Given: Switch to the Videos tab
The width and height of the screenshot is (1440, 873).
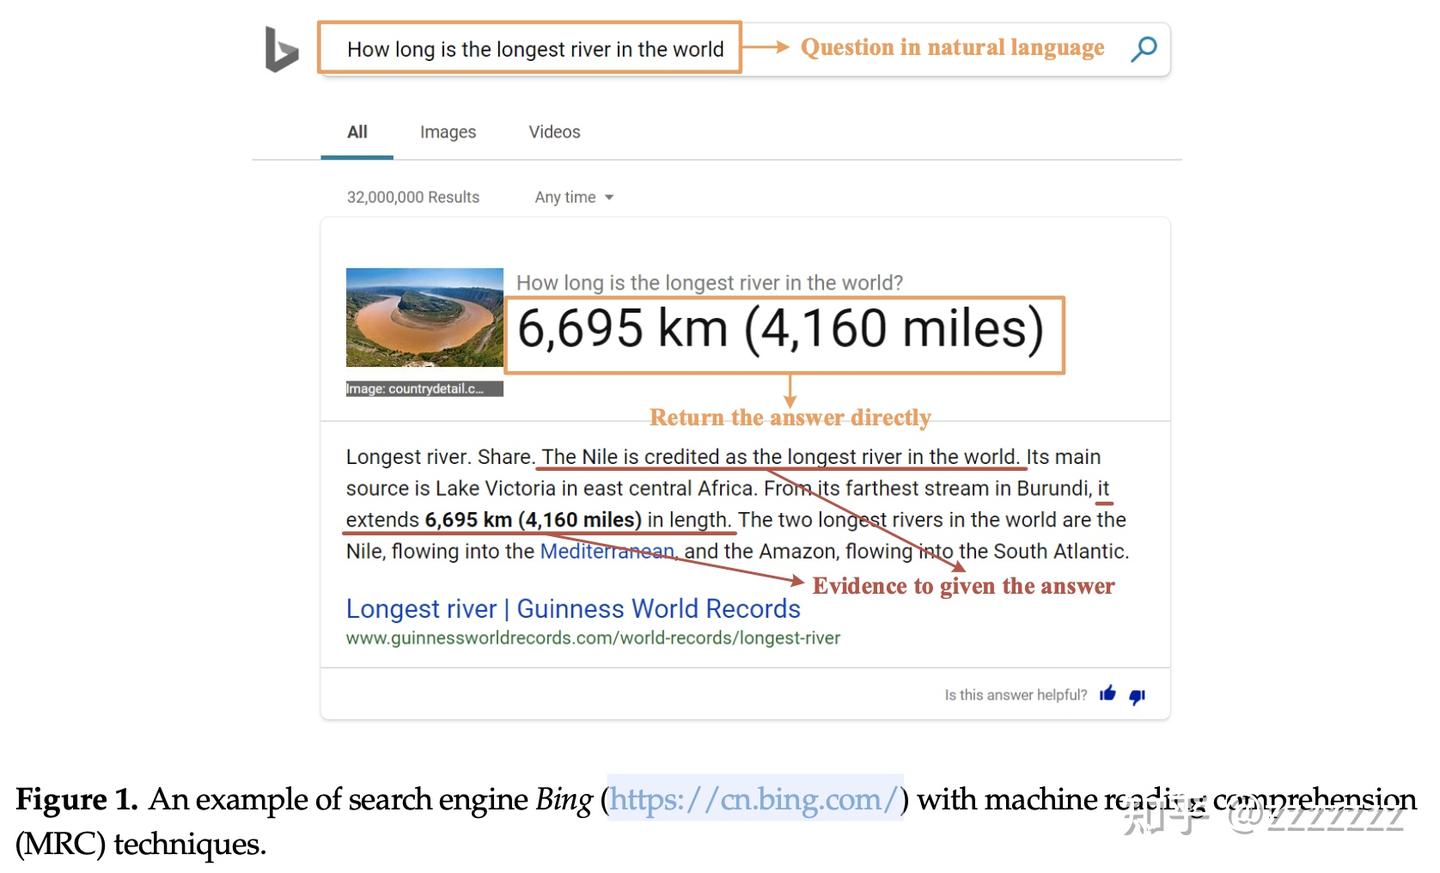Looking at the screenshot, I should click(554, 131).
